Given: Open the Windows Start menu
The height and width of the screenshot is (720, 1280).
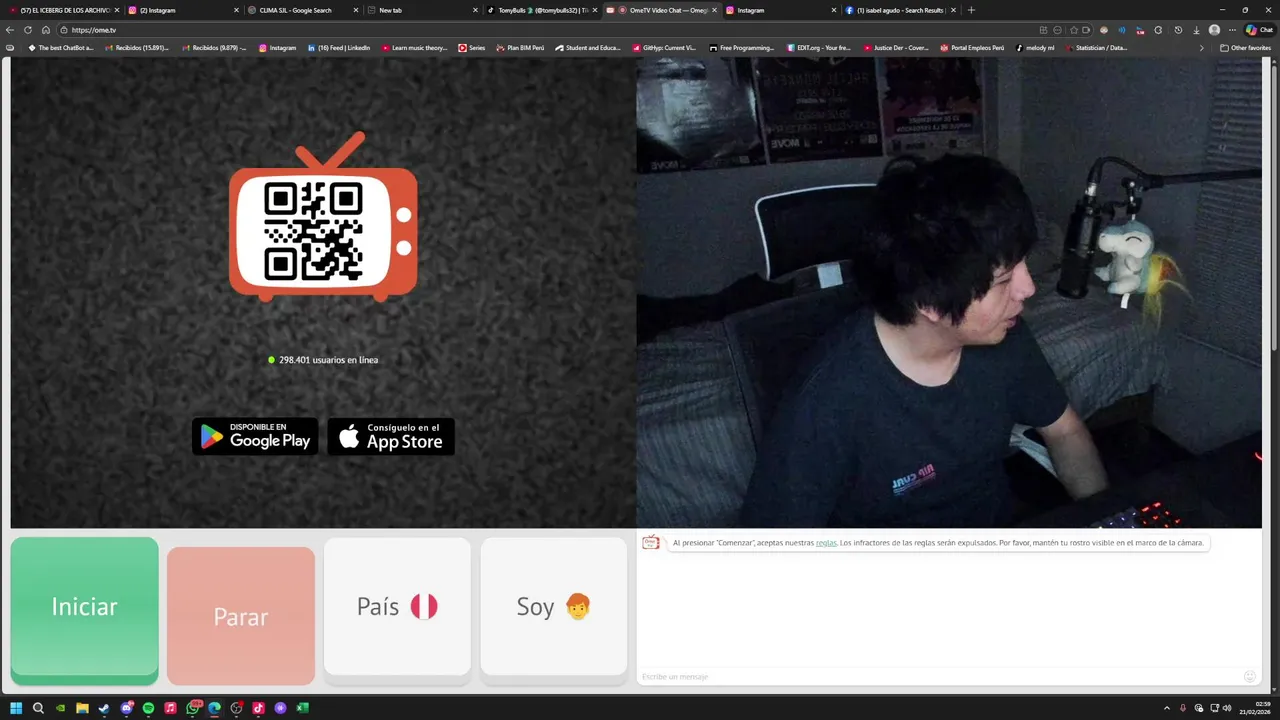Looking at the screenshot, I should [16, 708].
